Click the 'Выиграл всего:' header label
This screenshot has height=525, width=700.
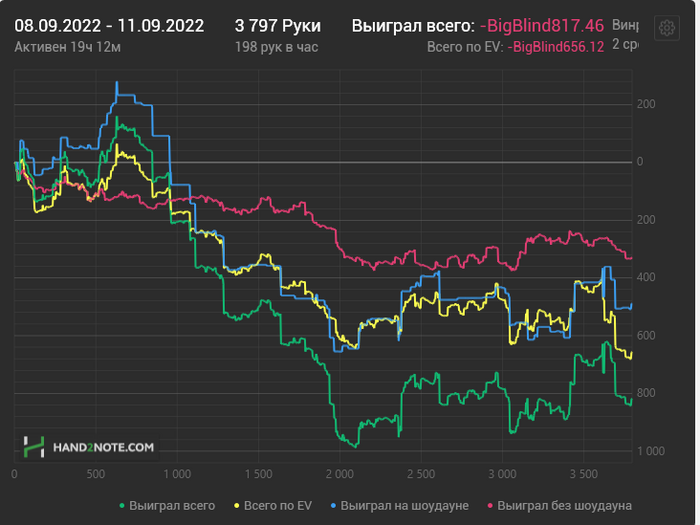pyautogui.click(x=413, y=26)
